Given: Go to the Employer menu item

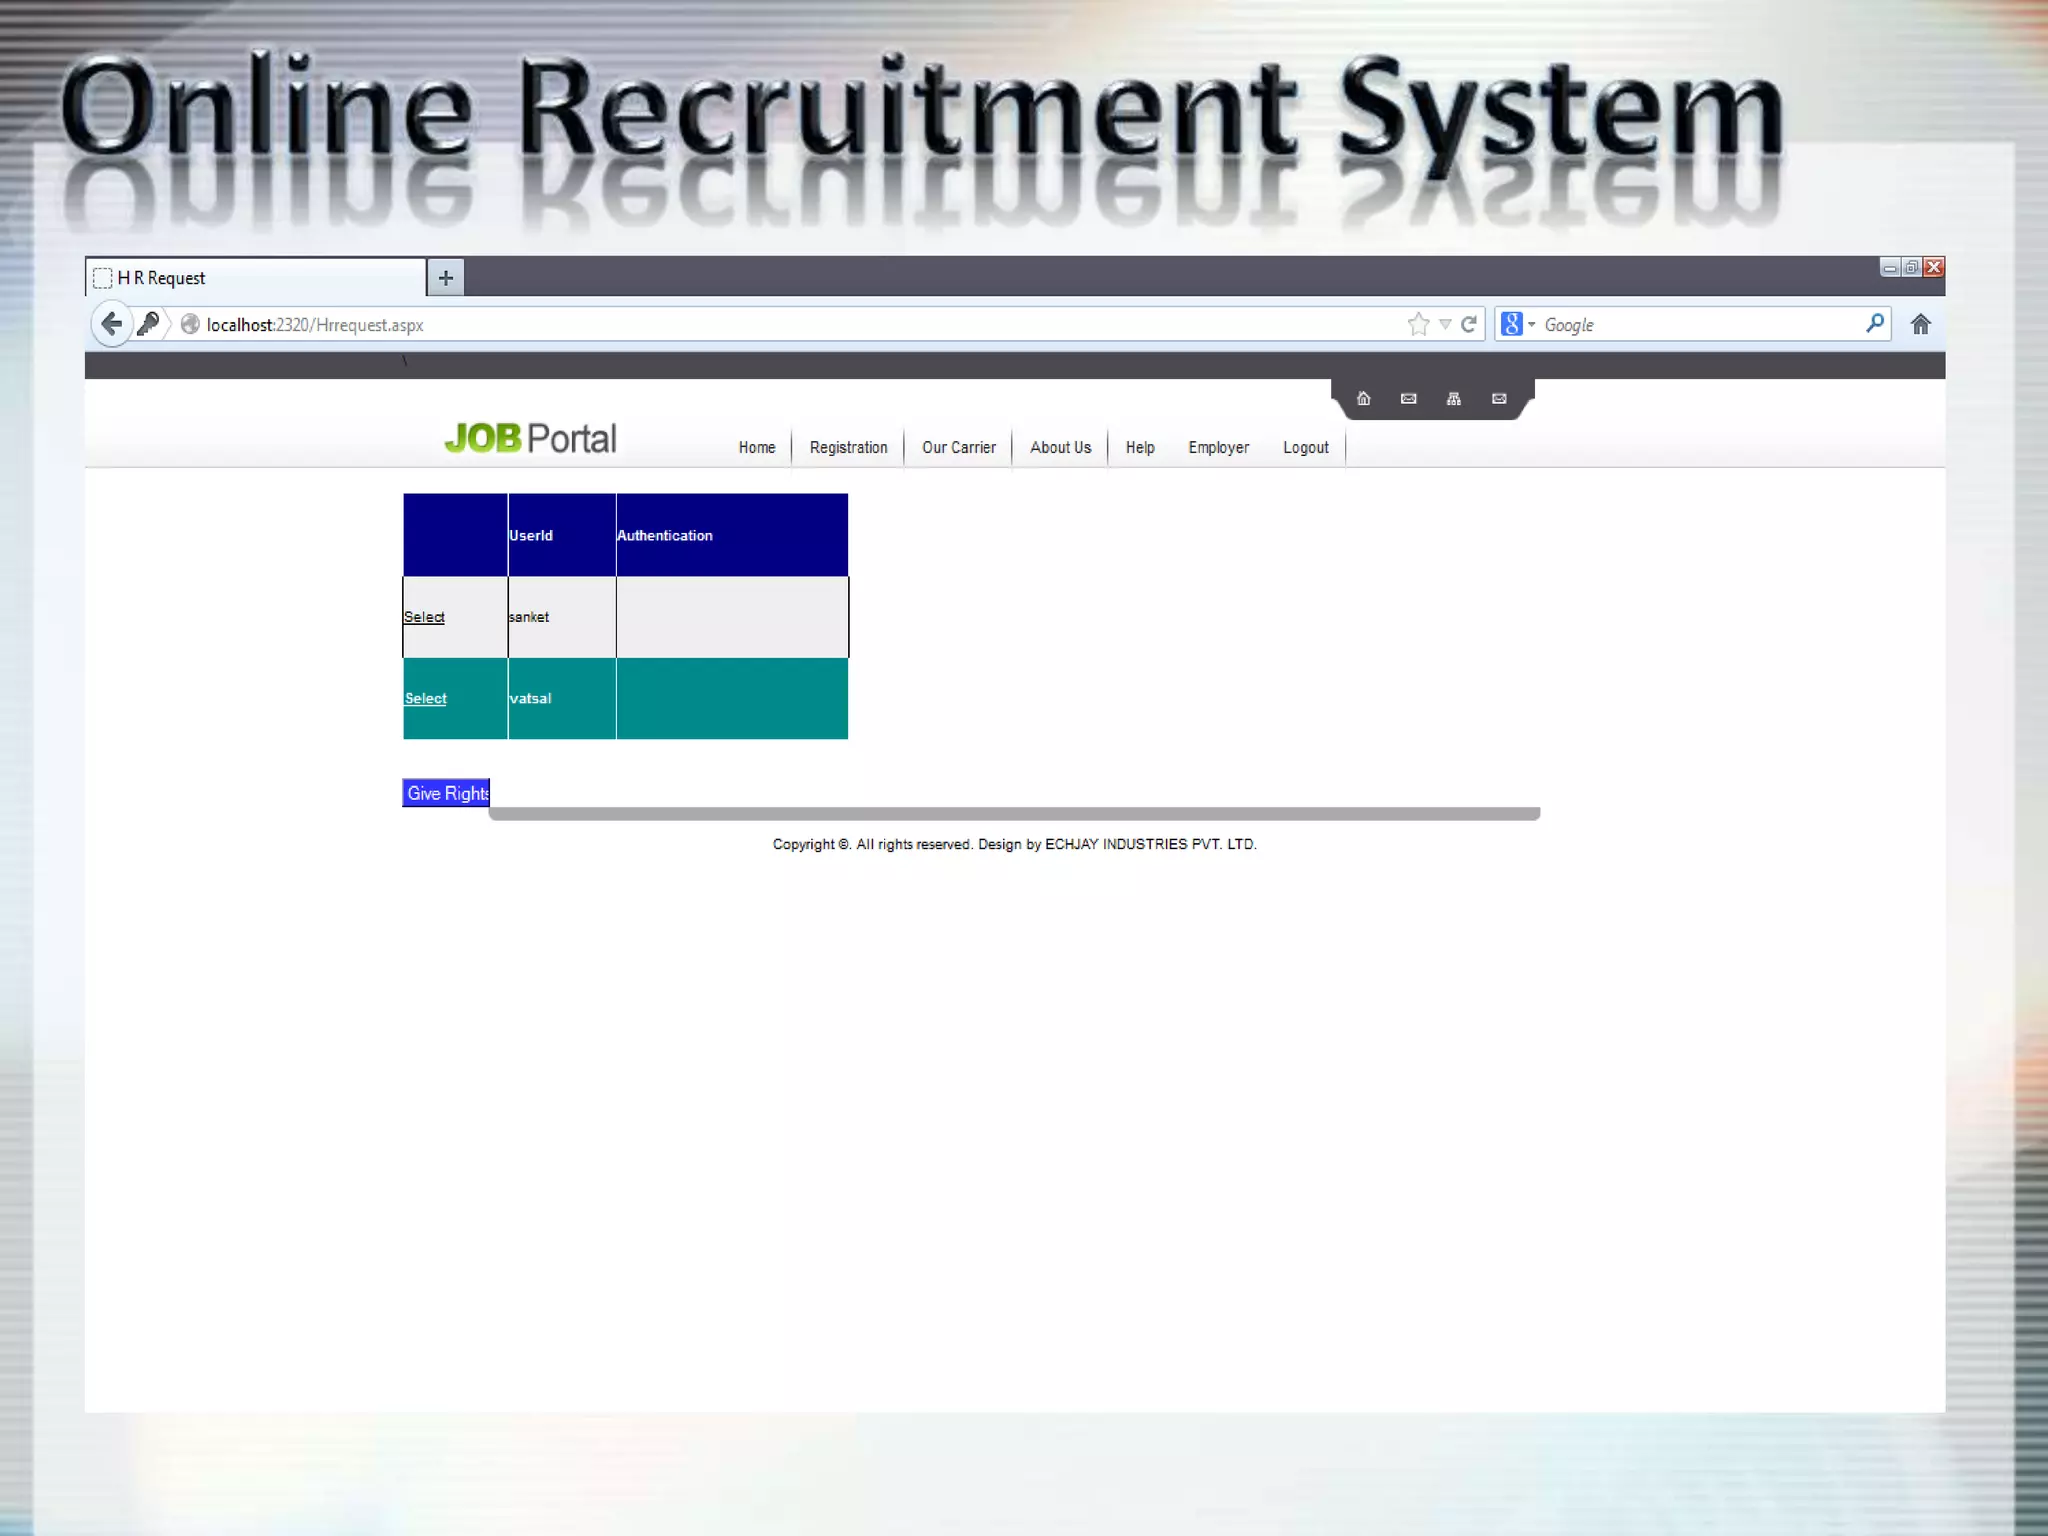Looking at the screenshot, I should click(x=1218, y=447).
